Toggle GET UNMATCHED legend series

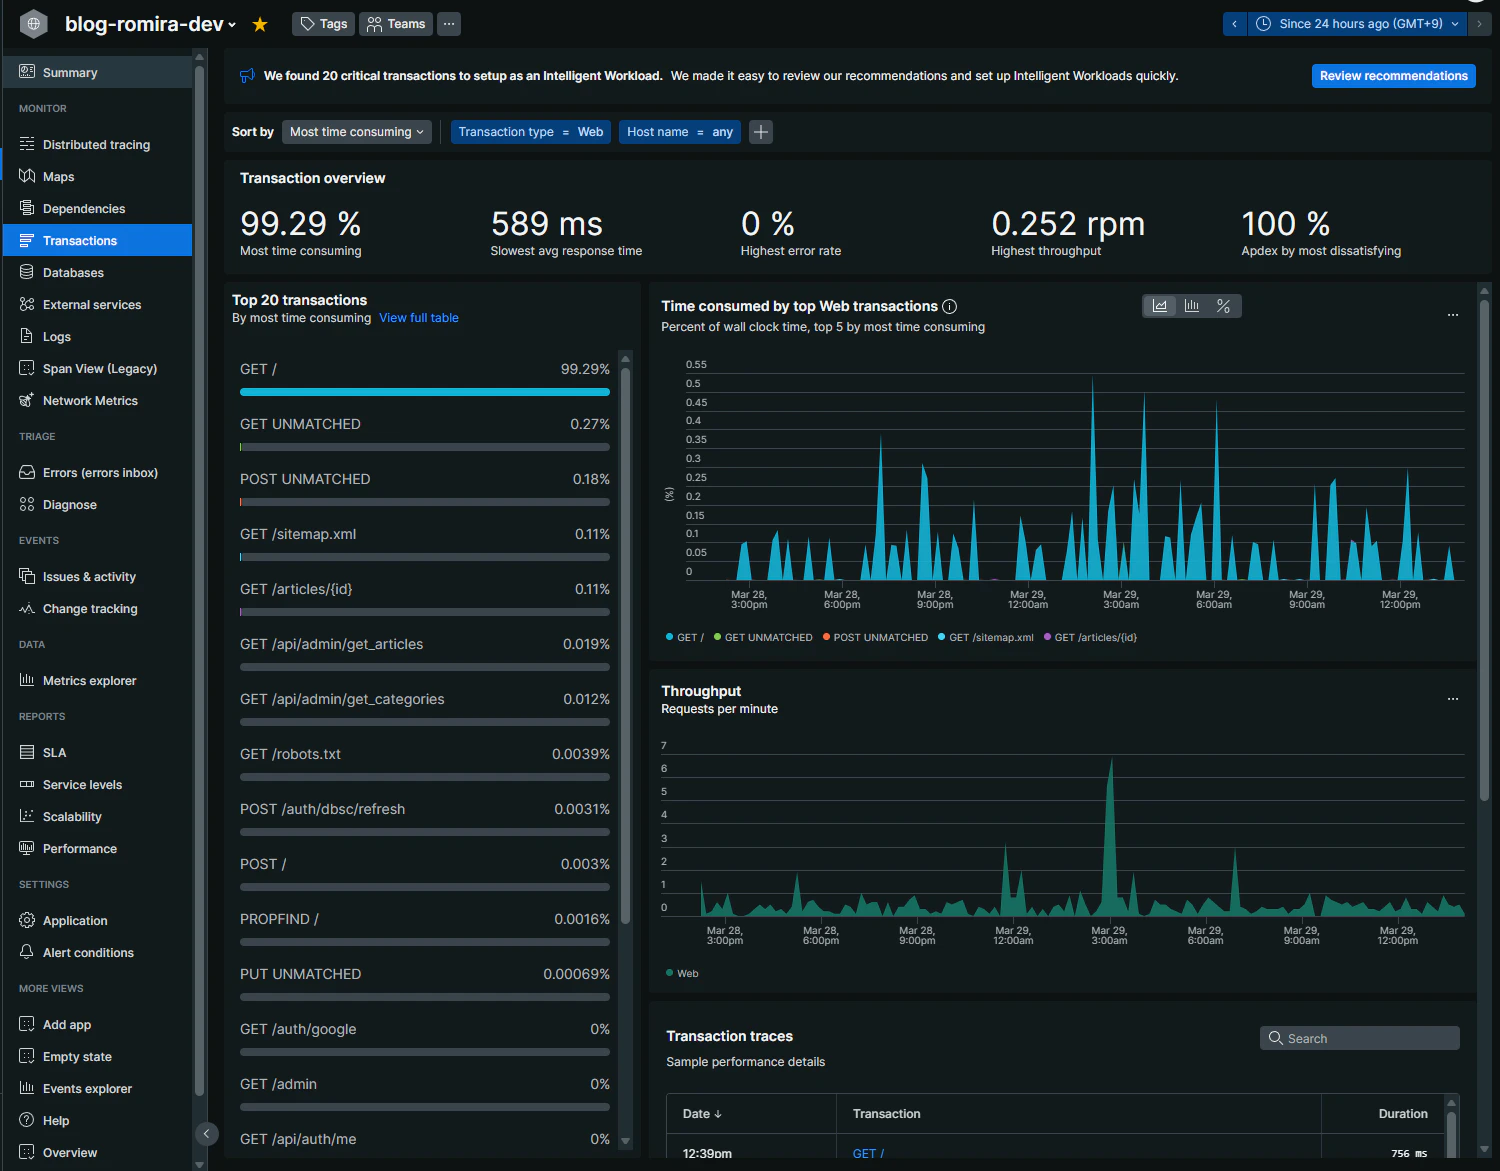[x=763, y=637]
